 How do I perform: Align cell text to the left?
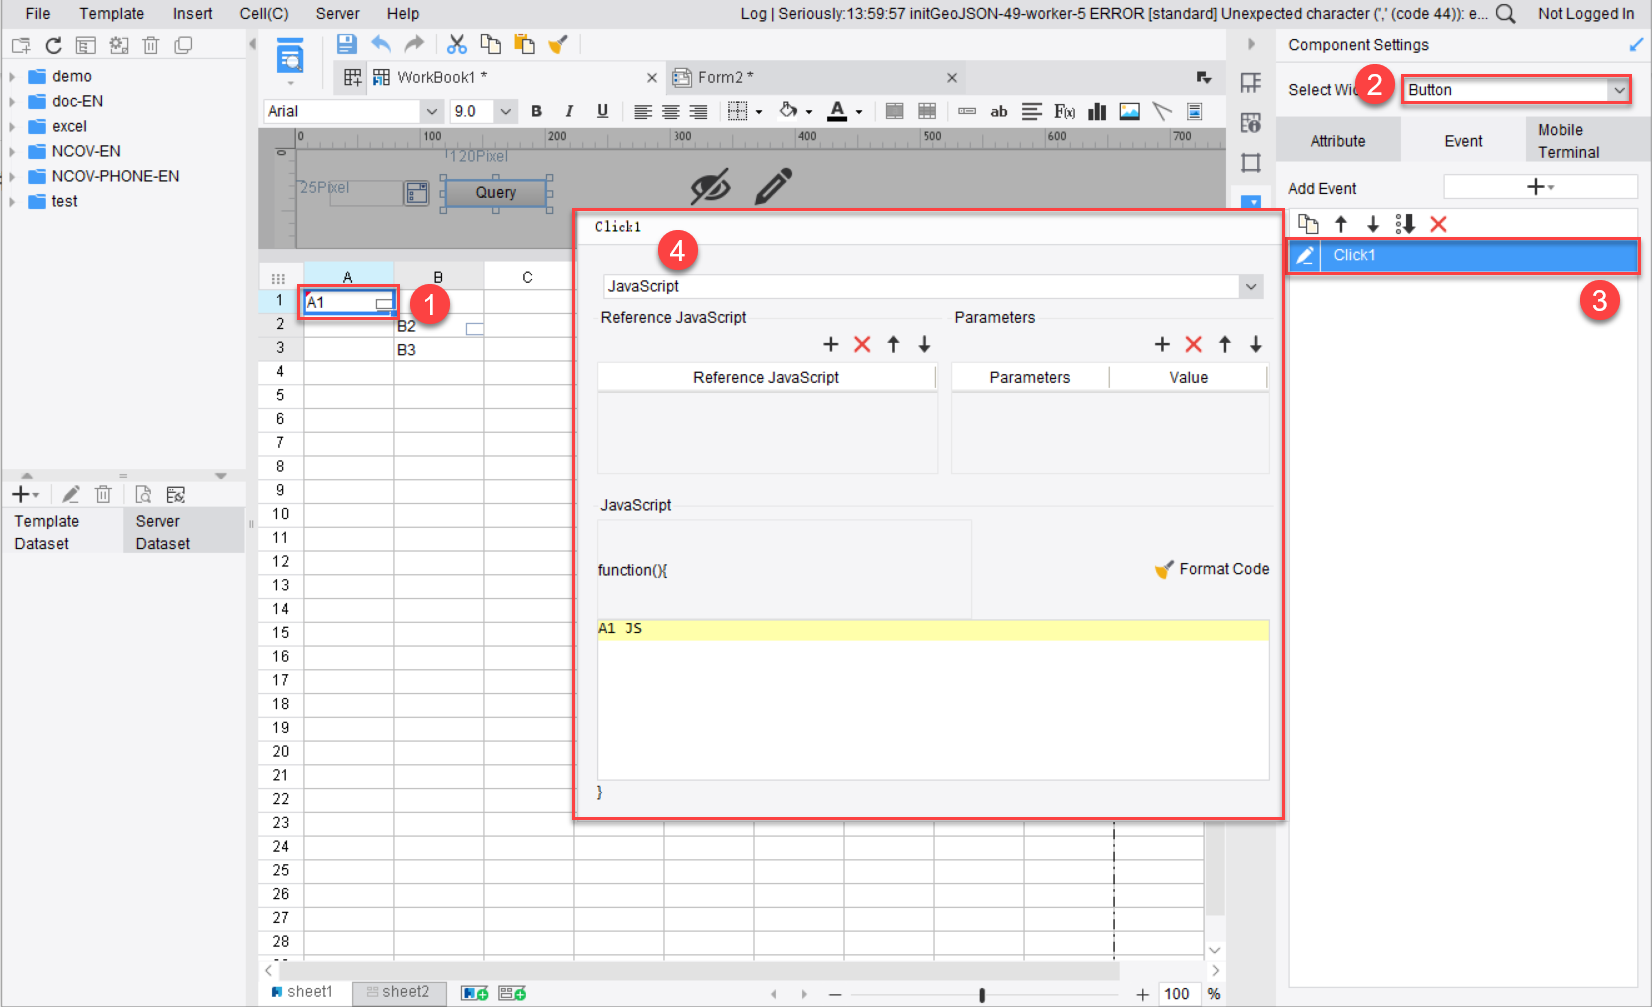coord(642,111)
